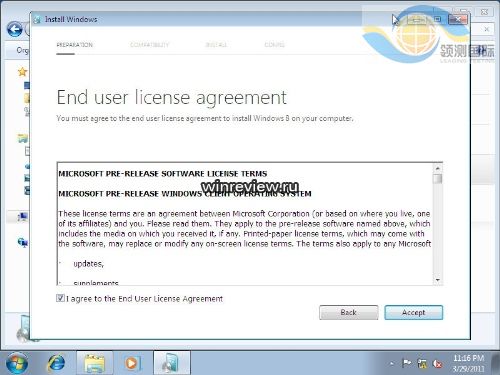This screenshot has width=500, height=375.
Task: Open the Windows Start menu orb
Action: tap(17, 363)
